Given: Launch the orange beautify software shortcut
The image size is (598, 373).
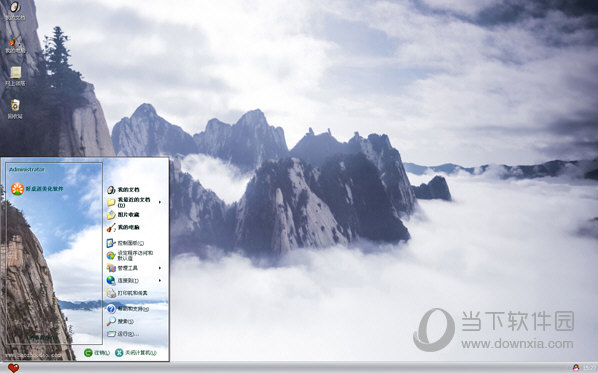Looking at the screenshot, I should click(37, 189).
